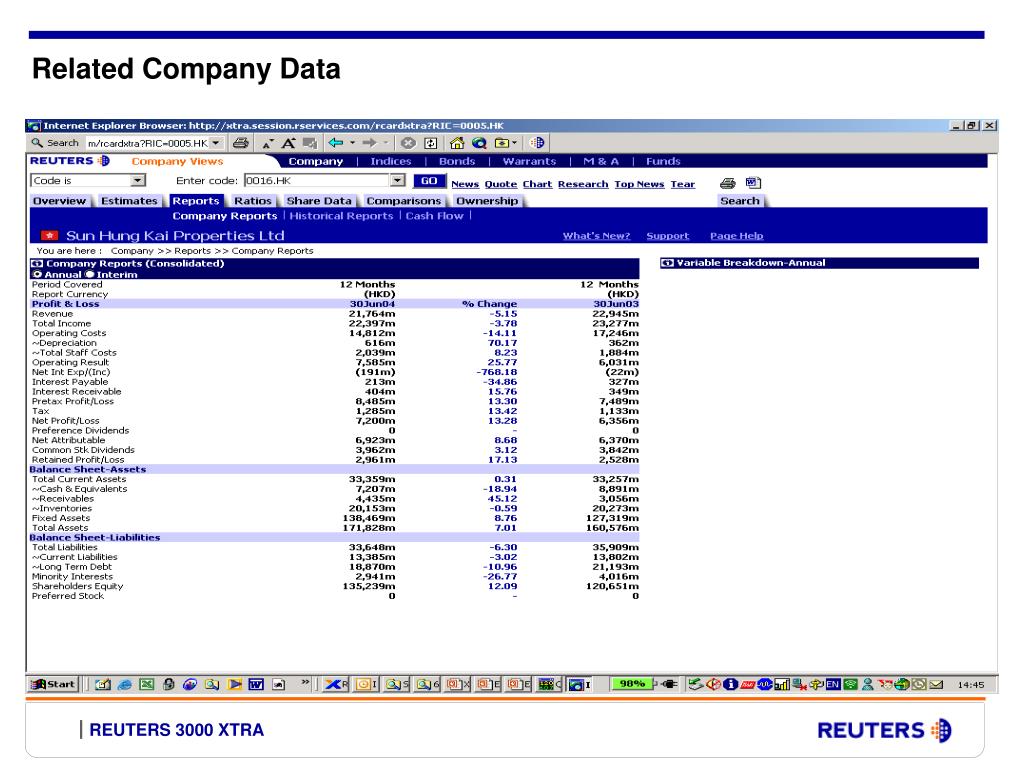The height and width of the screenshot is (768, 1024).
Task: Click the blue info icon in system tray
Action: coord(730,684)
